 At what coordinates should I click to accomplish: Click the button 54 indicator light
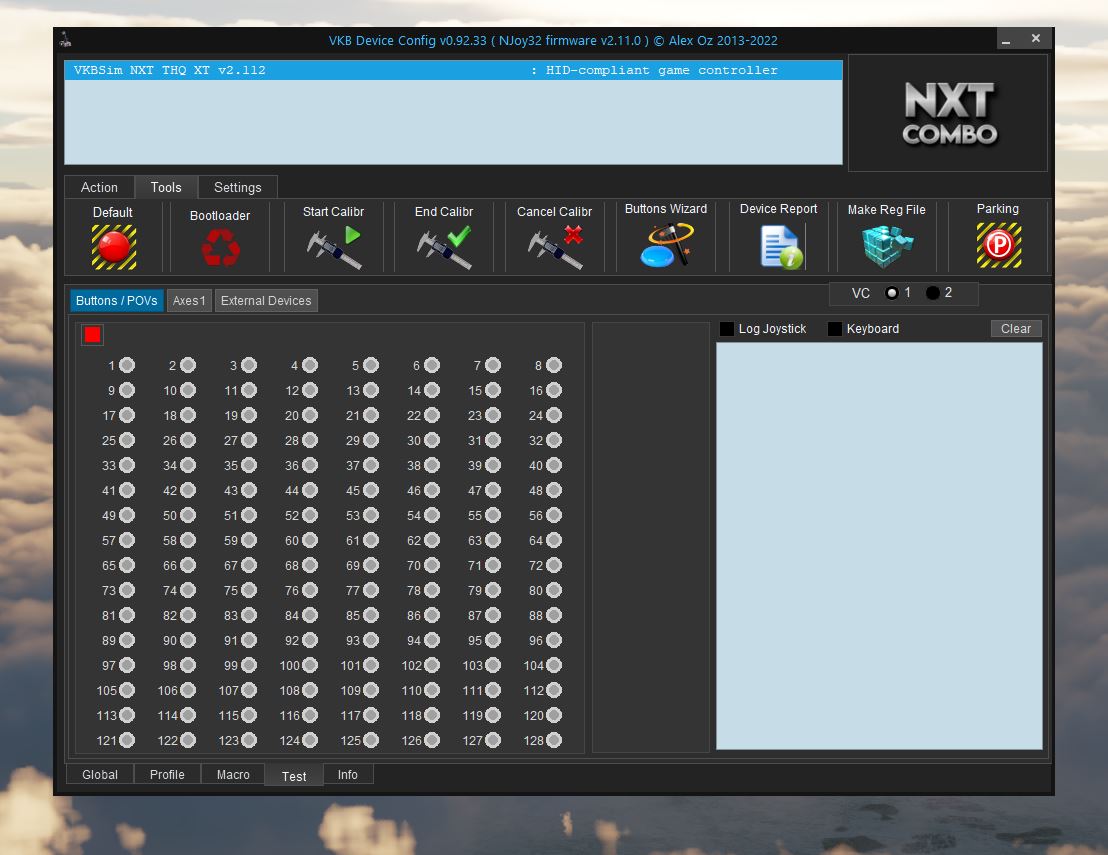432,515
